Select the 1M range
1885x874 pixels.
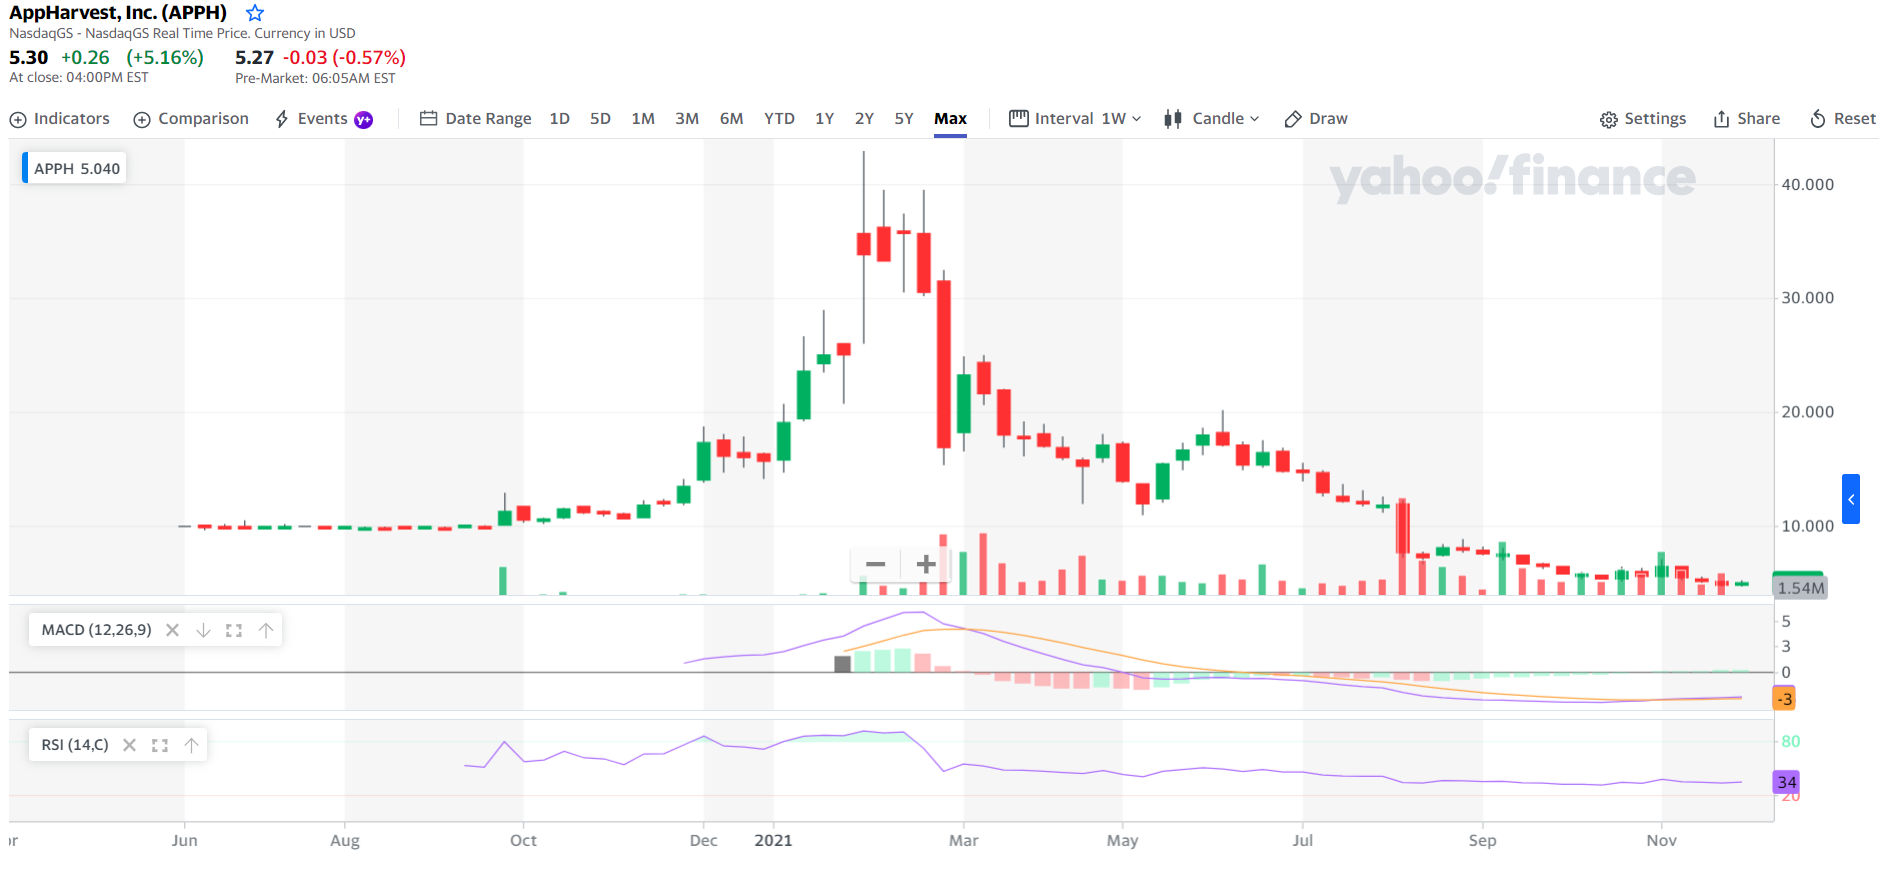(x=643, y=119)
